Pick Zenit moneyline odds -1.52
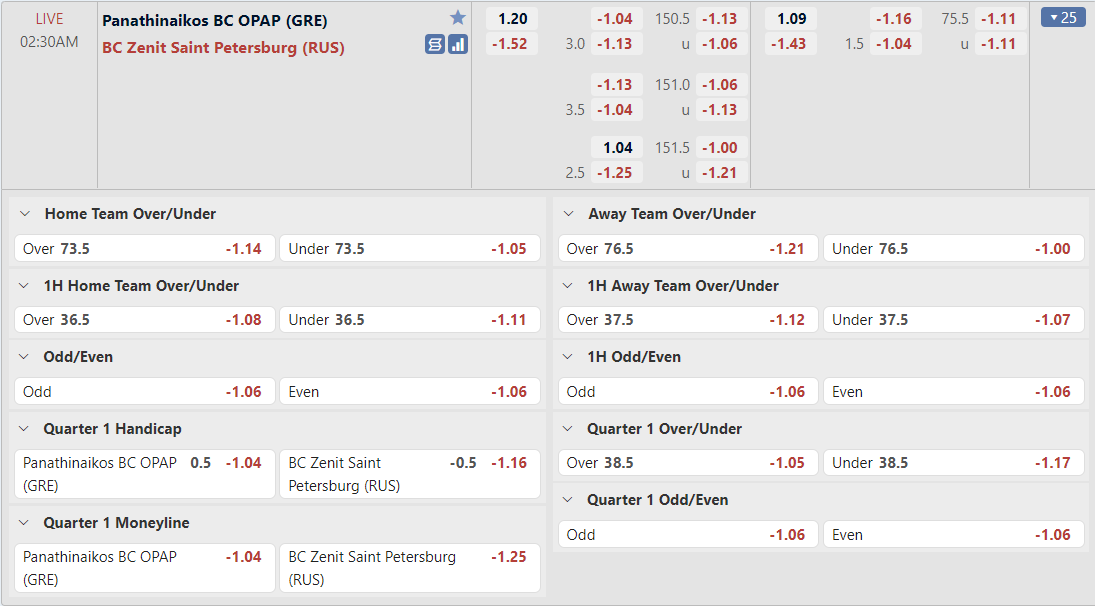 [512, 44]
